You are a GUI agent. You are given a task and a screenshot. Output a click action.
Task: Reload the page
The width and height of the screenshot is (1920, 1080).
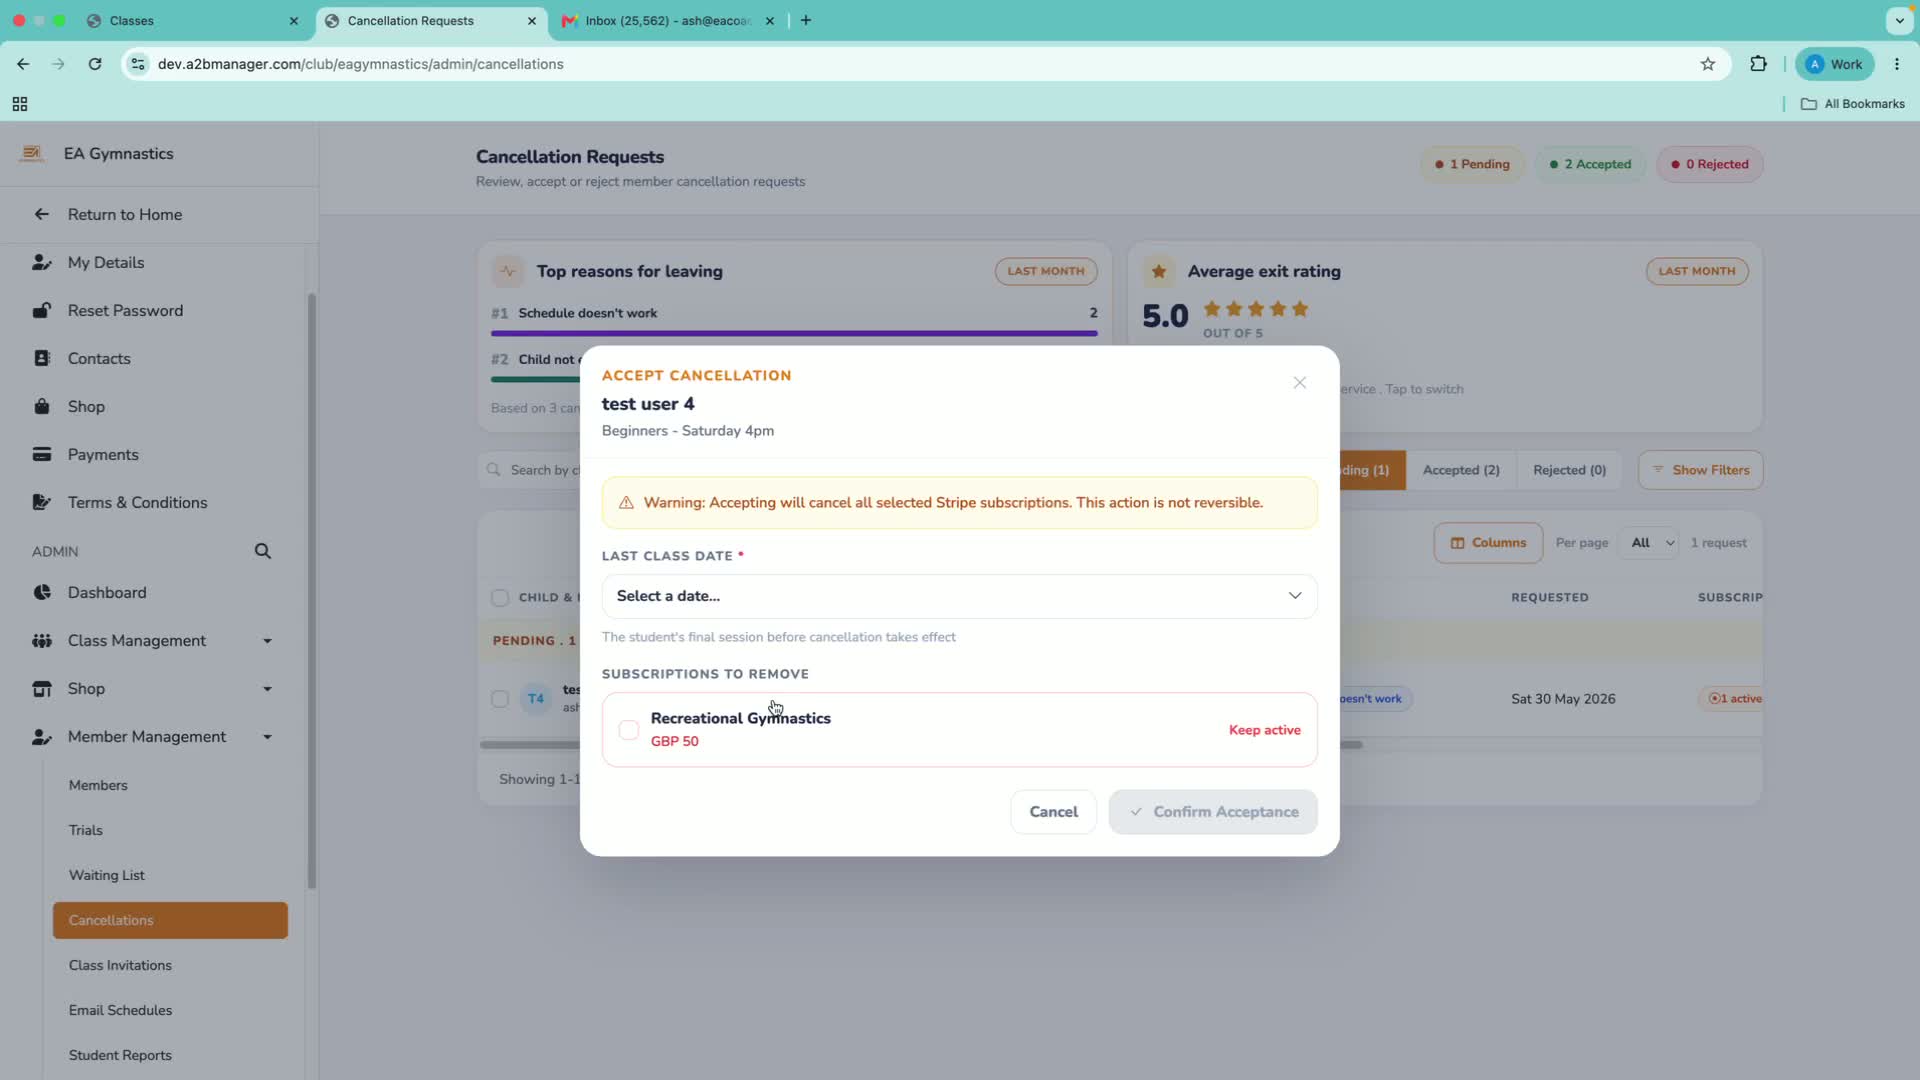click(x=95, y=64)
